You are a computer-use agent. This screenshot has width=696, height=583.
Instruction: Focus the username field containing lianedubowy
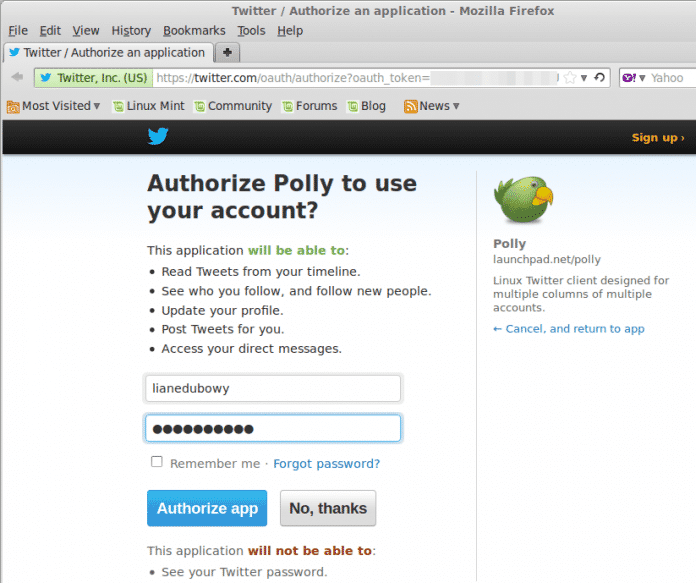click(x=273, y=388)
